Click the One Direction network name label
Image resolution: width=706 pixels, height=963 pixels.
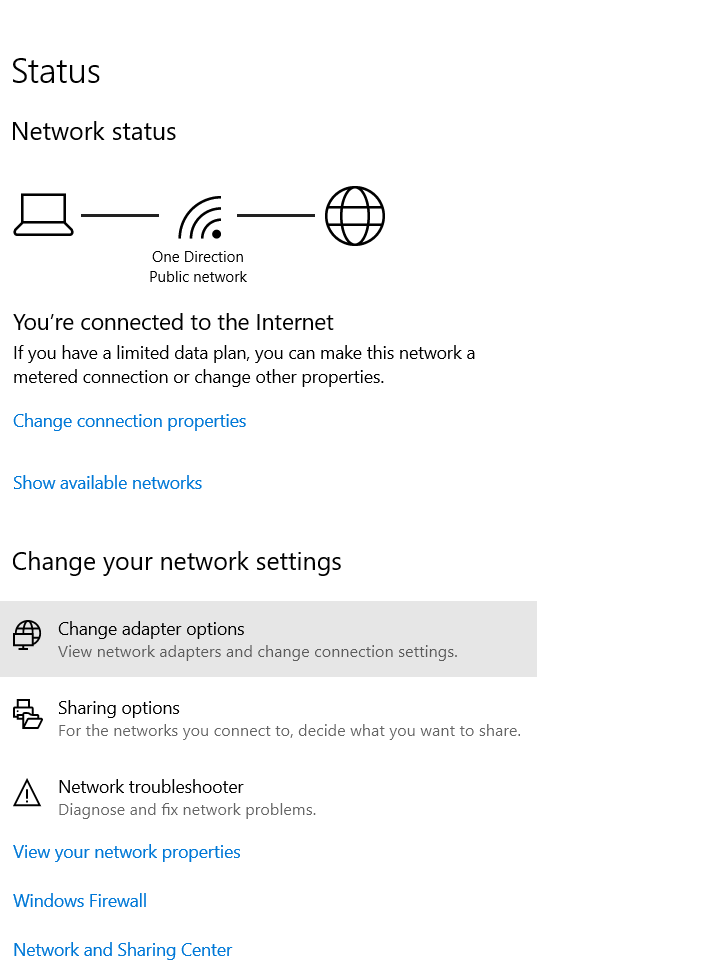[x=198, y=257]
